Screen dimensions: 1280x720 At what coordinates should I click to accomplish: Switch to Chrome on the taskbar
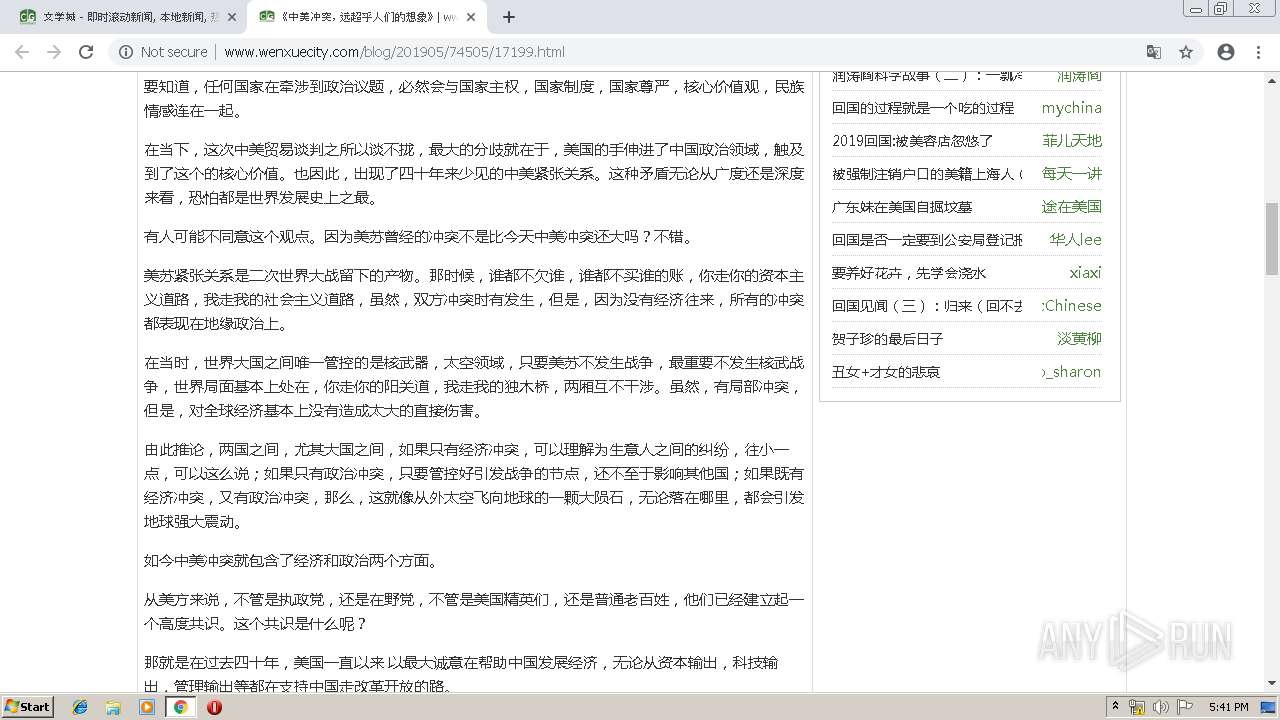[180, 707]
